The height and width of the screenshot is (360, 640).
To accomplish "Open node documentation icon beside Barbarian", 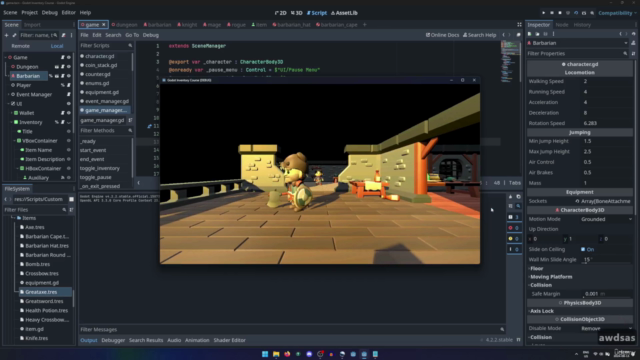I will (633, 43).
